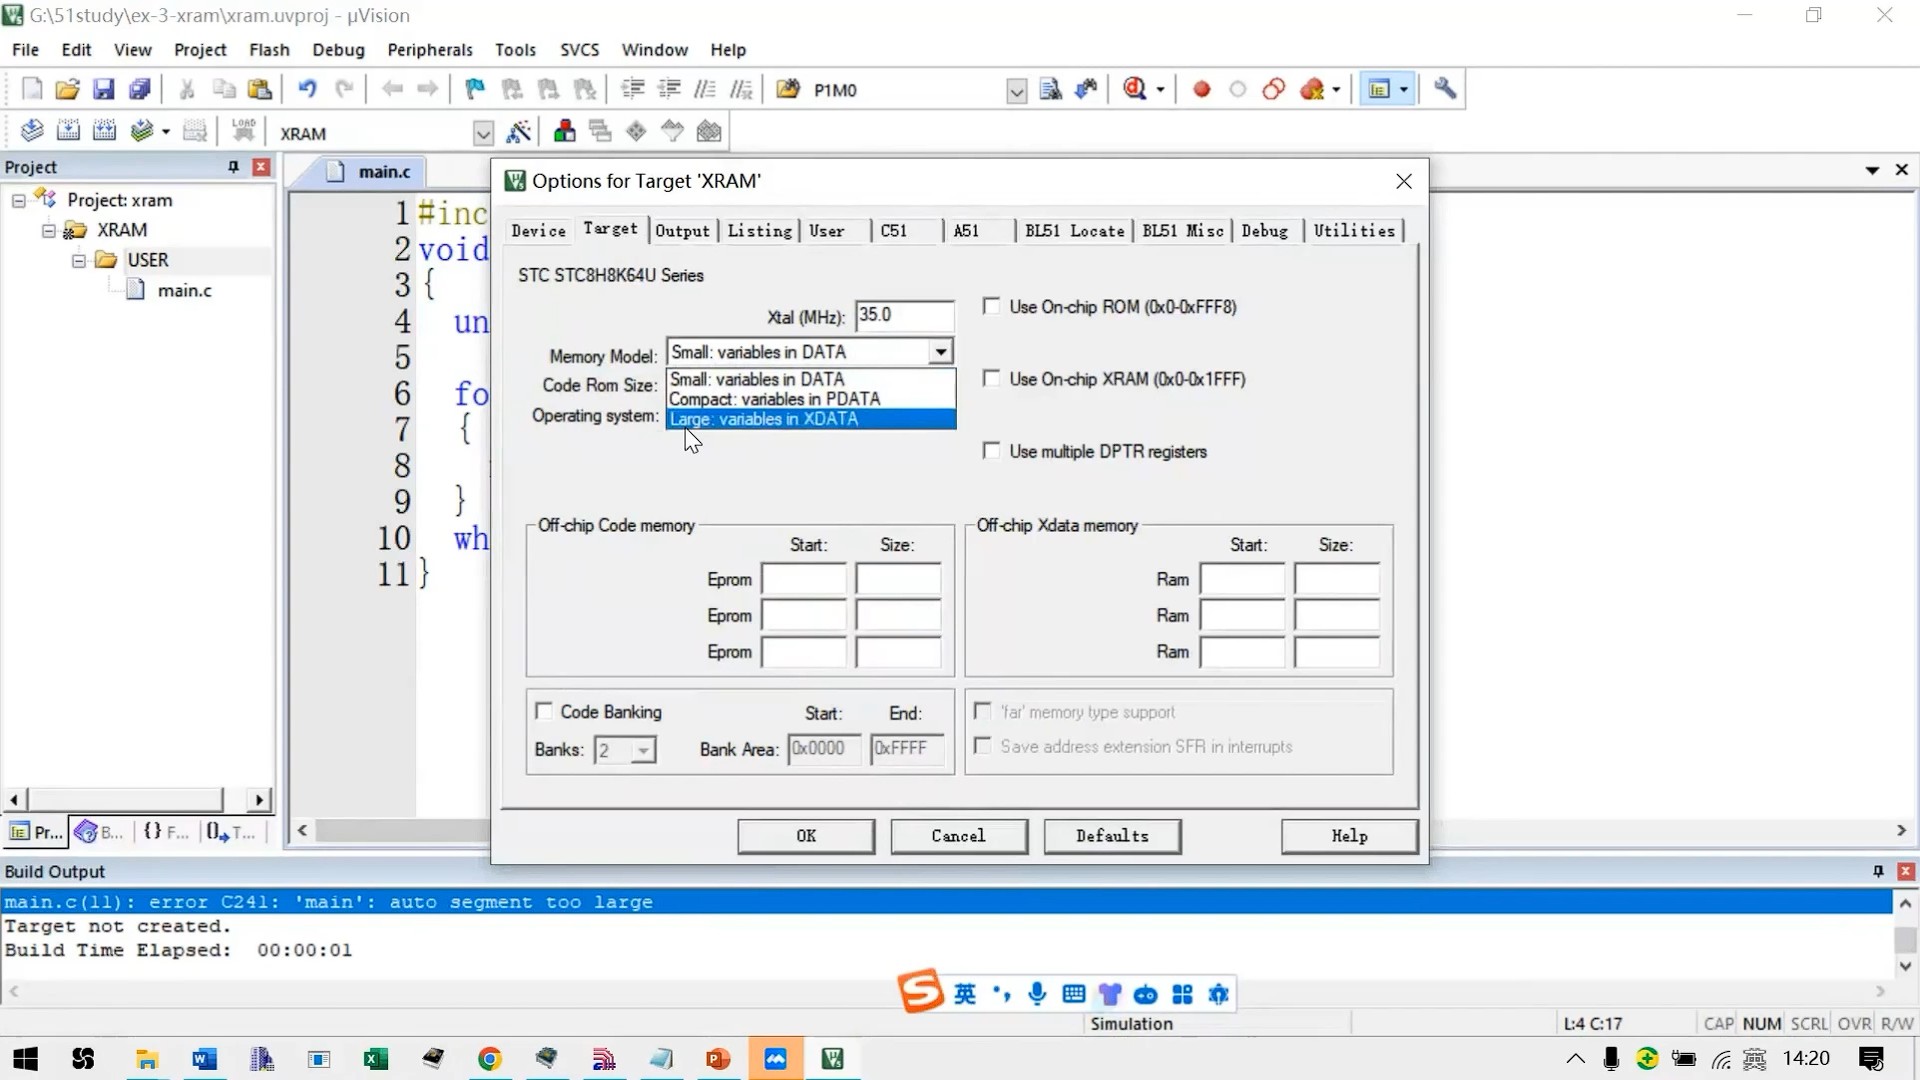Enable the Code Banking checkbox

coord(544,711)
